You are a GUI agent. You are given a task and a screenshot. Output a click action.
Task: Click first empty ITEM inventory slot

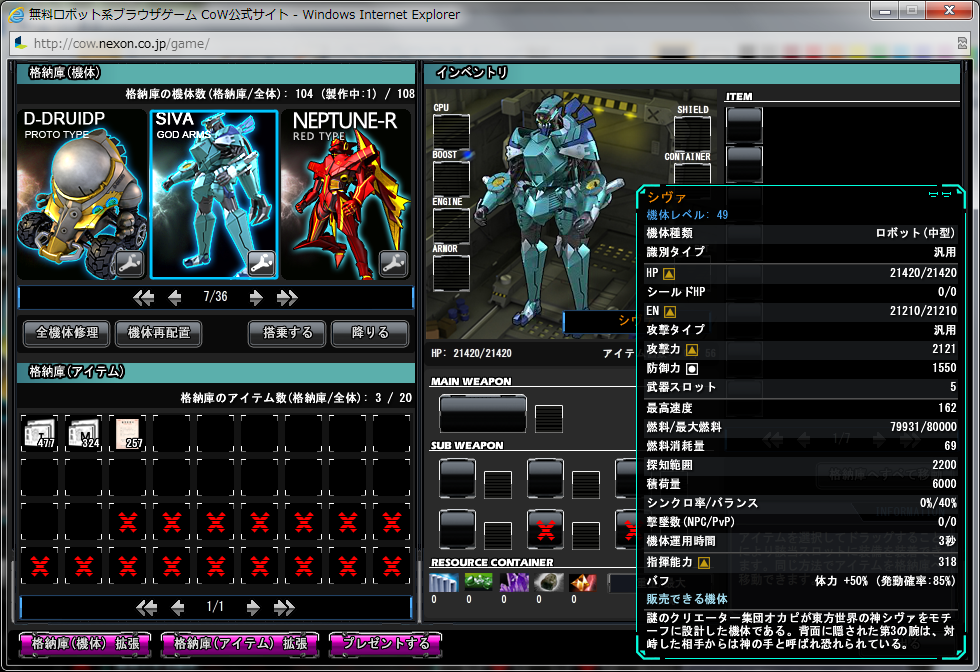(x=744, y=125)
